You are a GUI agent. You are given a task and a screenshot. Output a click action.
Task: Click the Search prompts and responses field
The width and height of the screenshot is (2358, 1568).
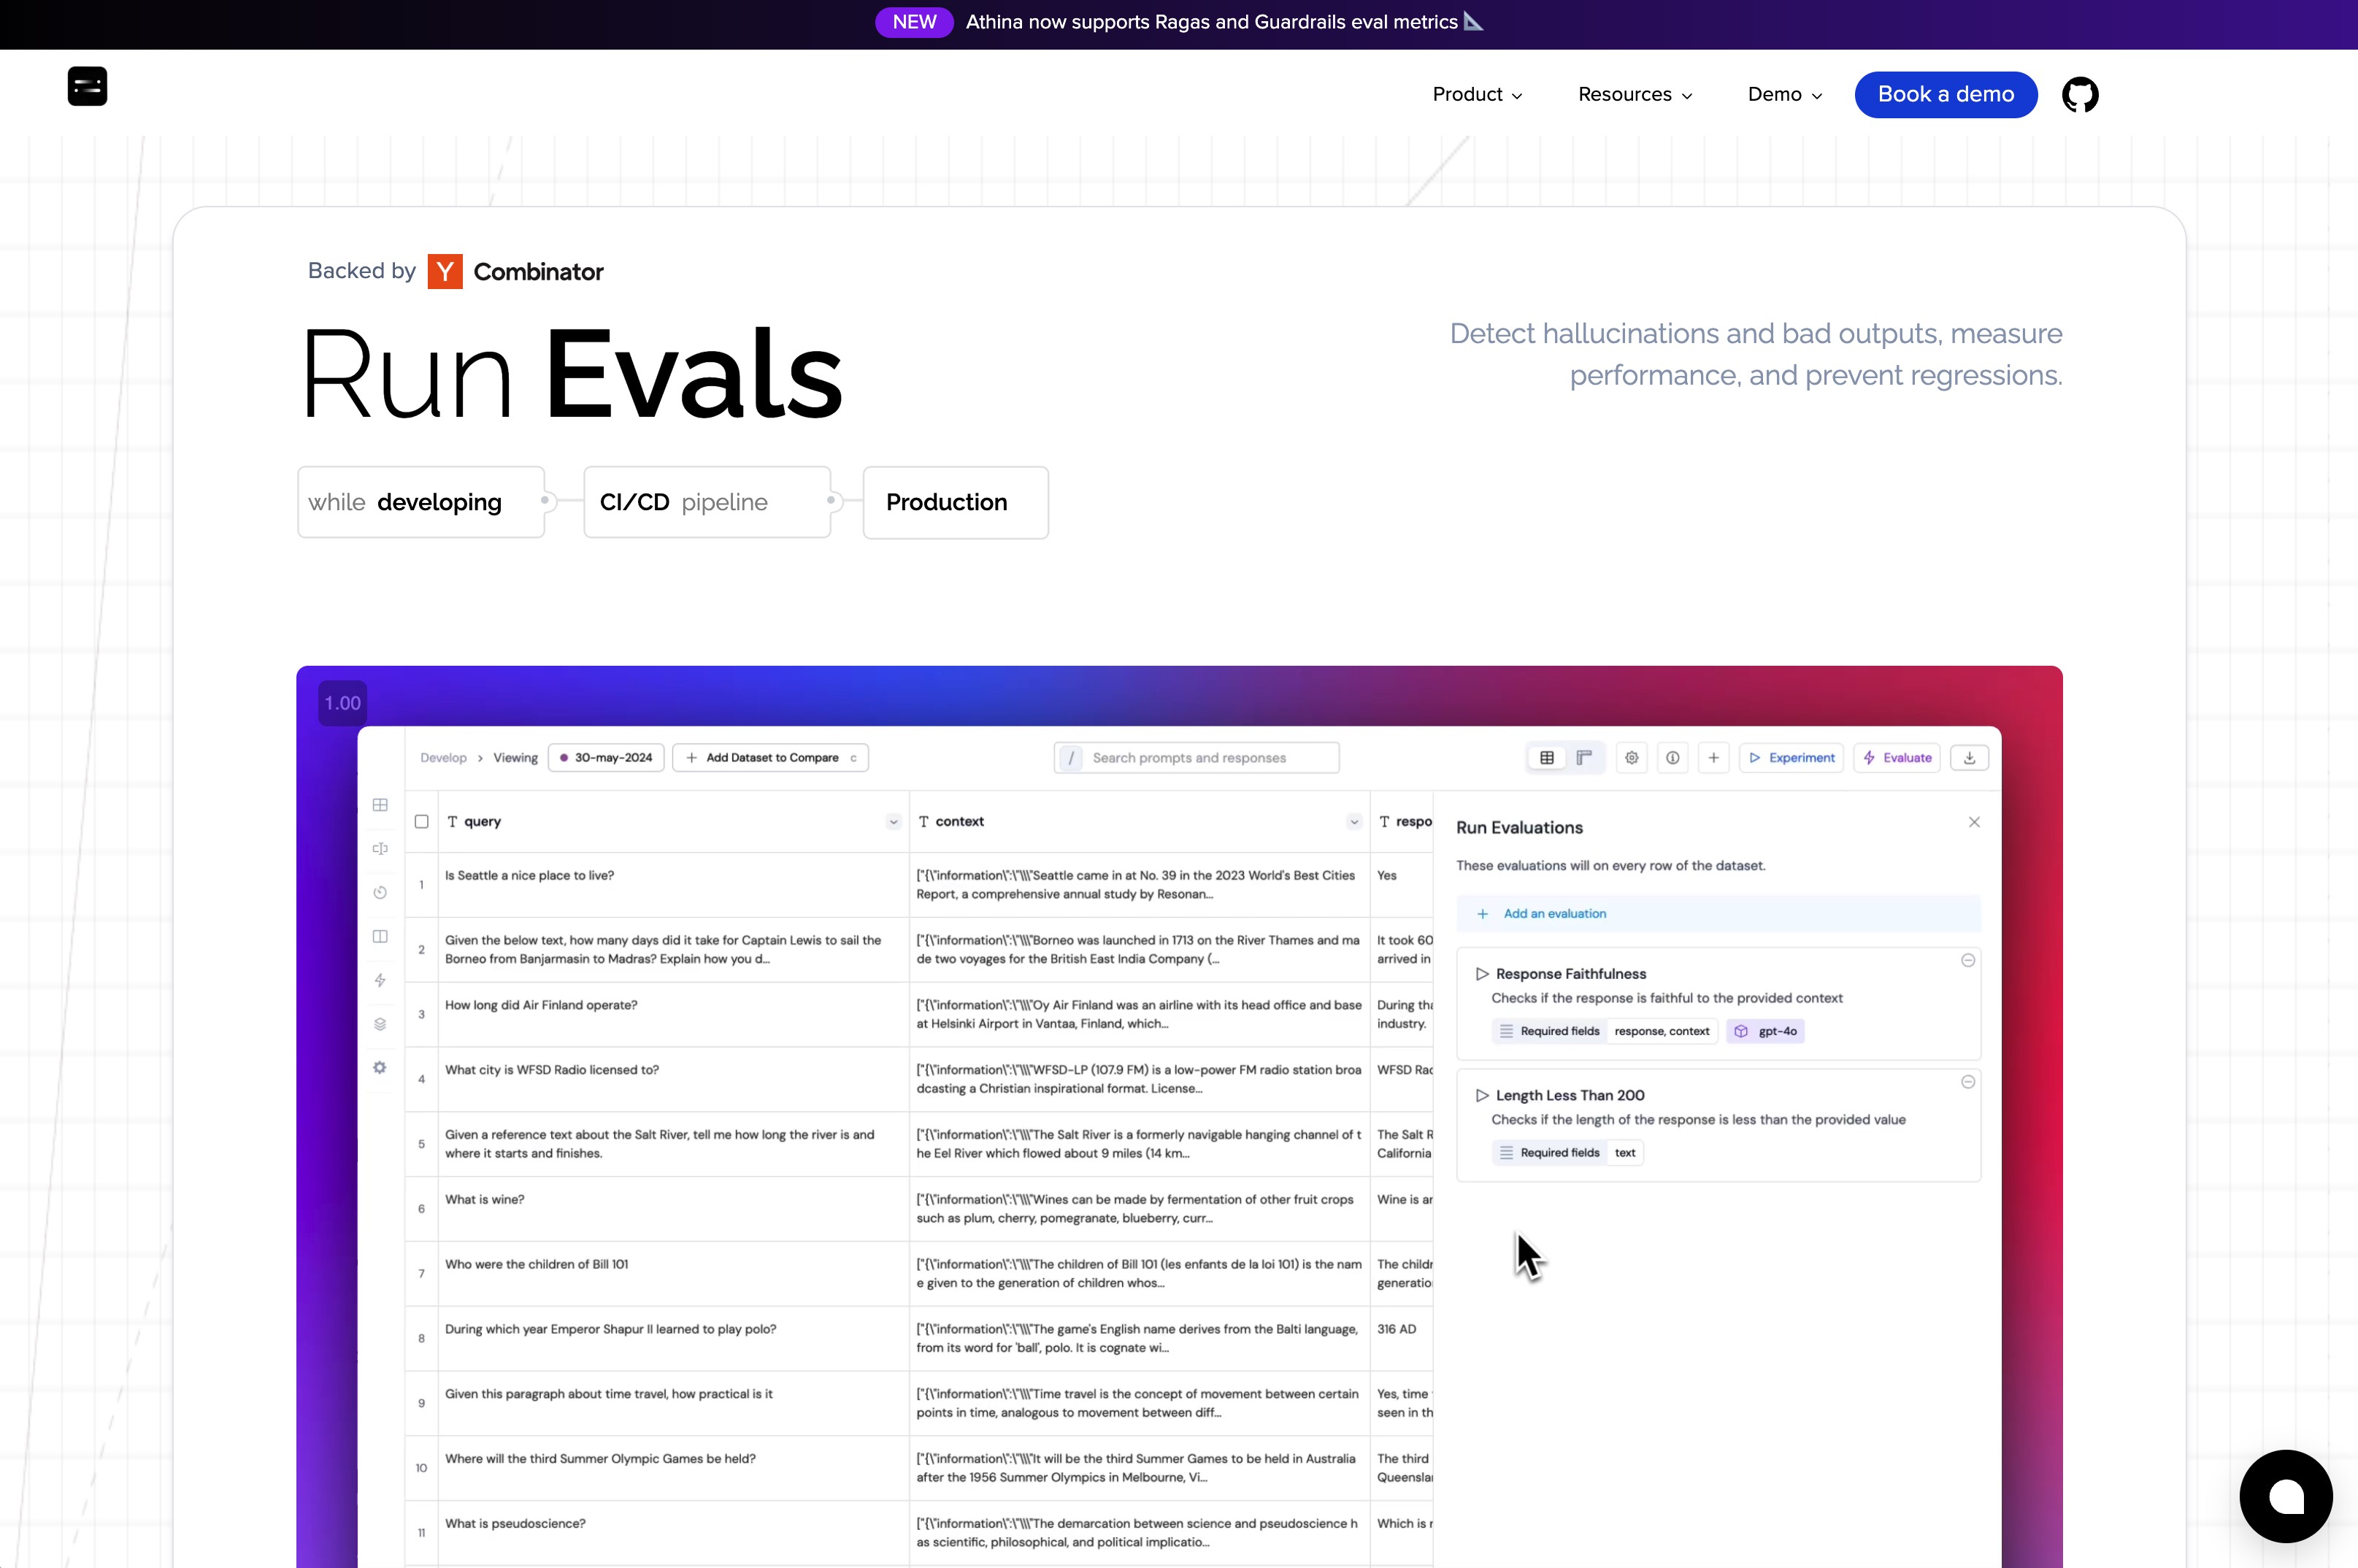coord(1196,758)
